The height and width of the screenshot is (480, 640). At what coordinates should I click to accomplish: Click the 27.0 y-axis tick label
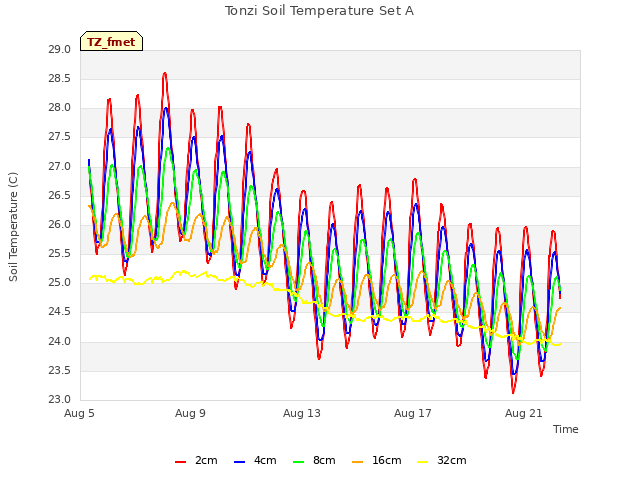60,167
